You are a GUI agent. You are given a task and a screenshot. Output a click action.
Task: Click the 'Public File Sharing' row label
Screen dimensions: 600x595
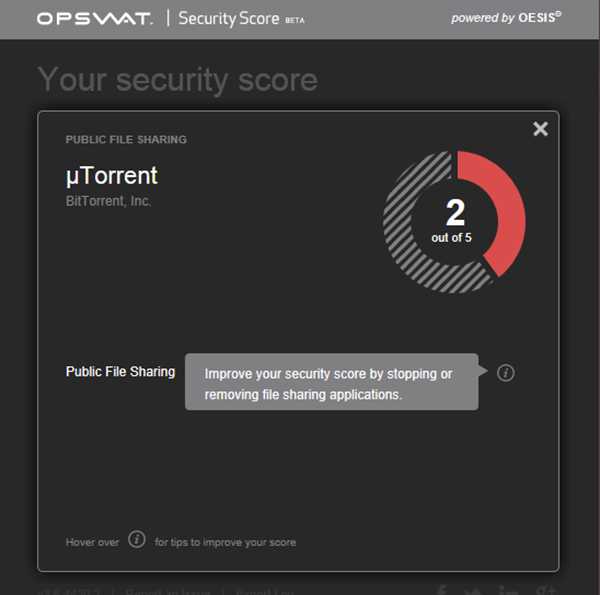[120, 372]
